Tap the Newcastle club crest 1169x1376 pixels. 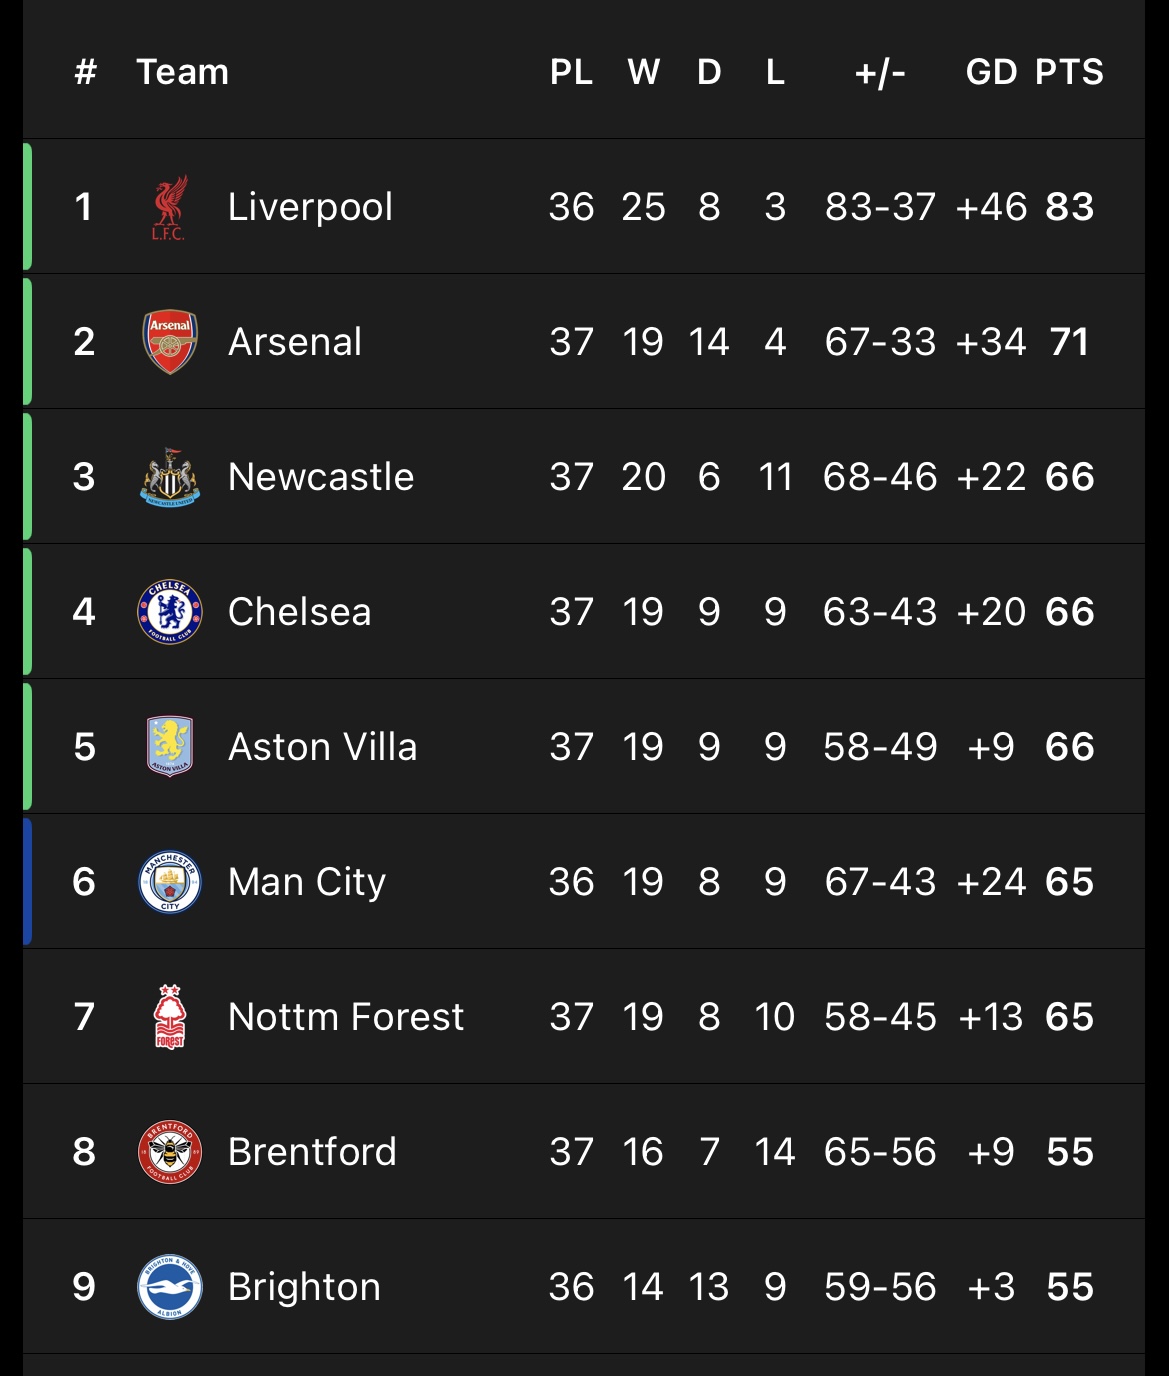170,477
